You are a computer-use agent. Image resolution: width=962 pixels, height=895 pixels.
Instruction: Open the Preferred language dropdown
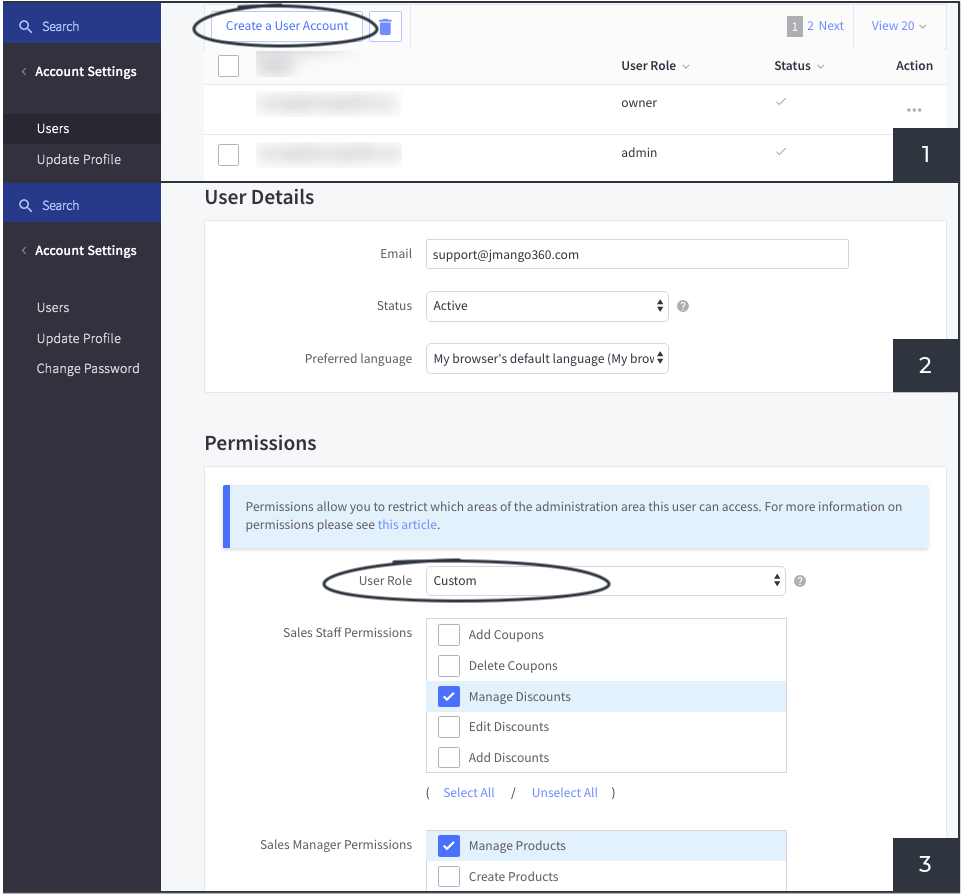pos(547,358)
